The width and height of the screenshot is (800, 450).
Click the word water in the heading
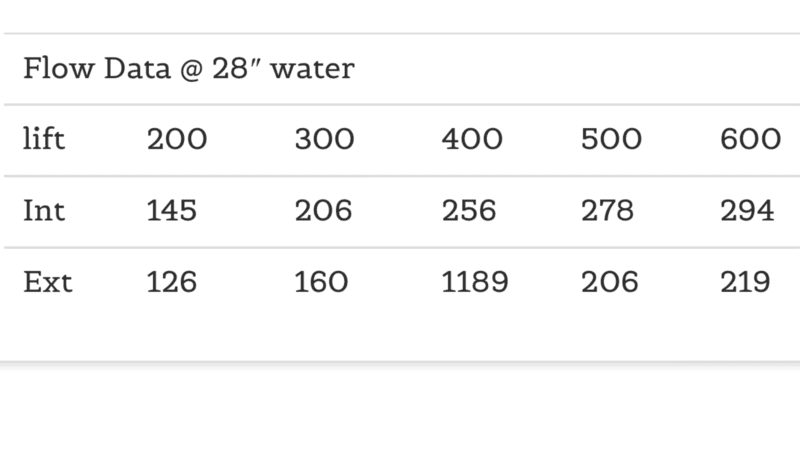[x=312, y=69]
